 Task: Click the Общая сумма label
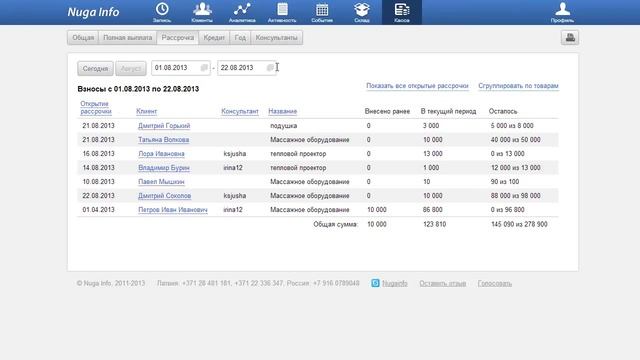(x=336, y=224)
